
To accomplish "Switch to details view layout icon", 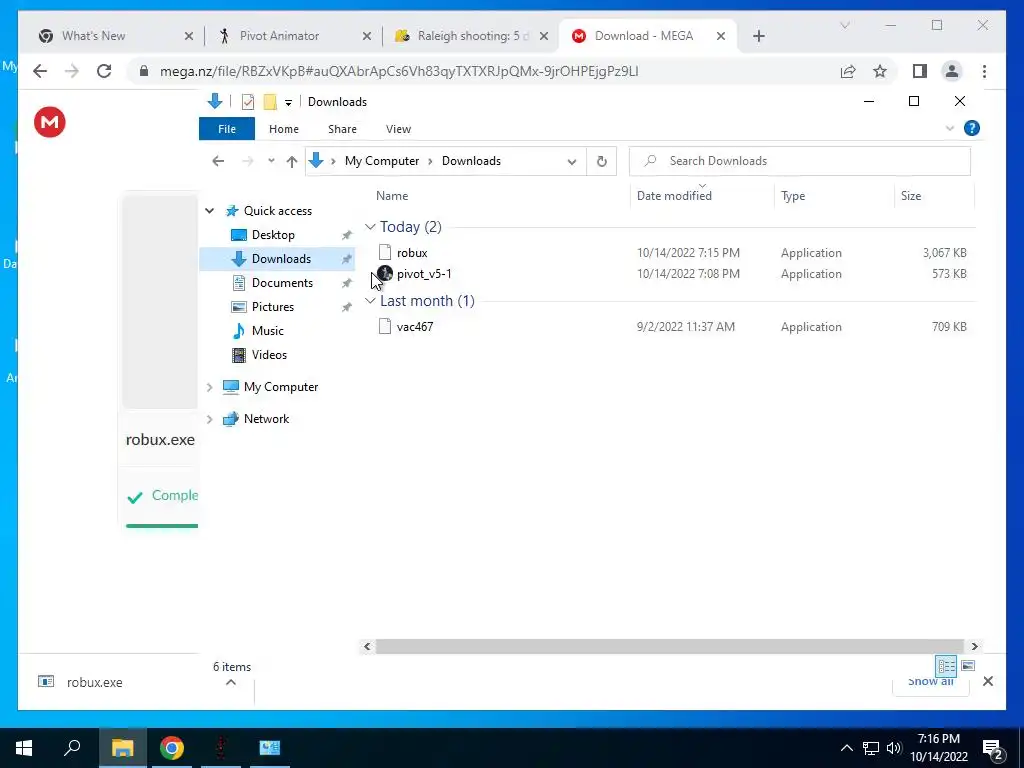I will (946, 666).
